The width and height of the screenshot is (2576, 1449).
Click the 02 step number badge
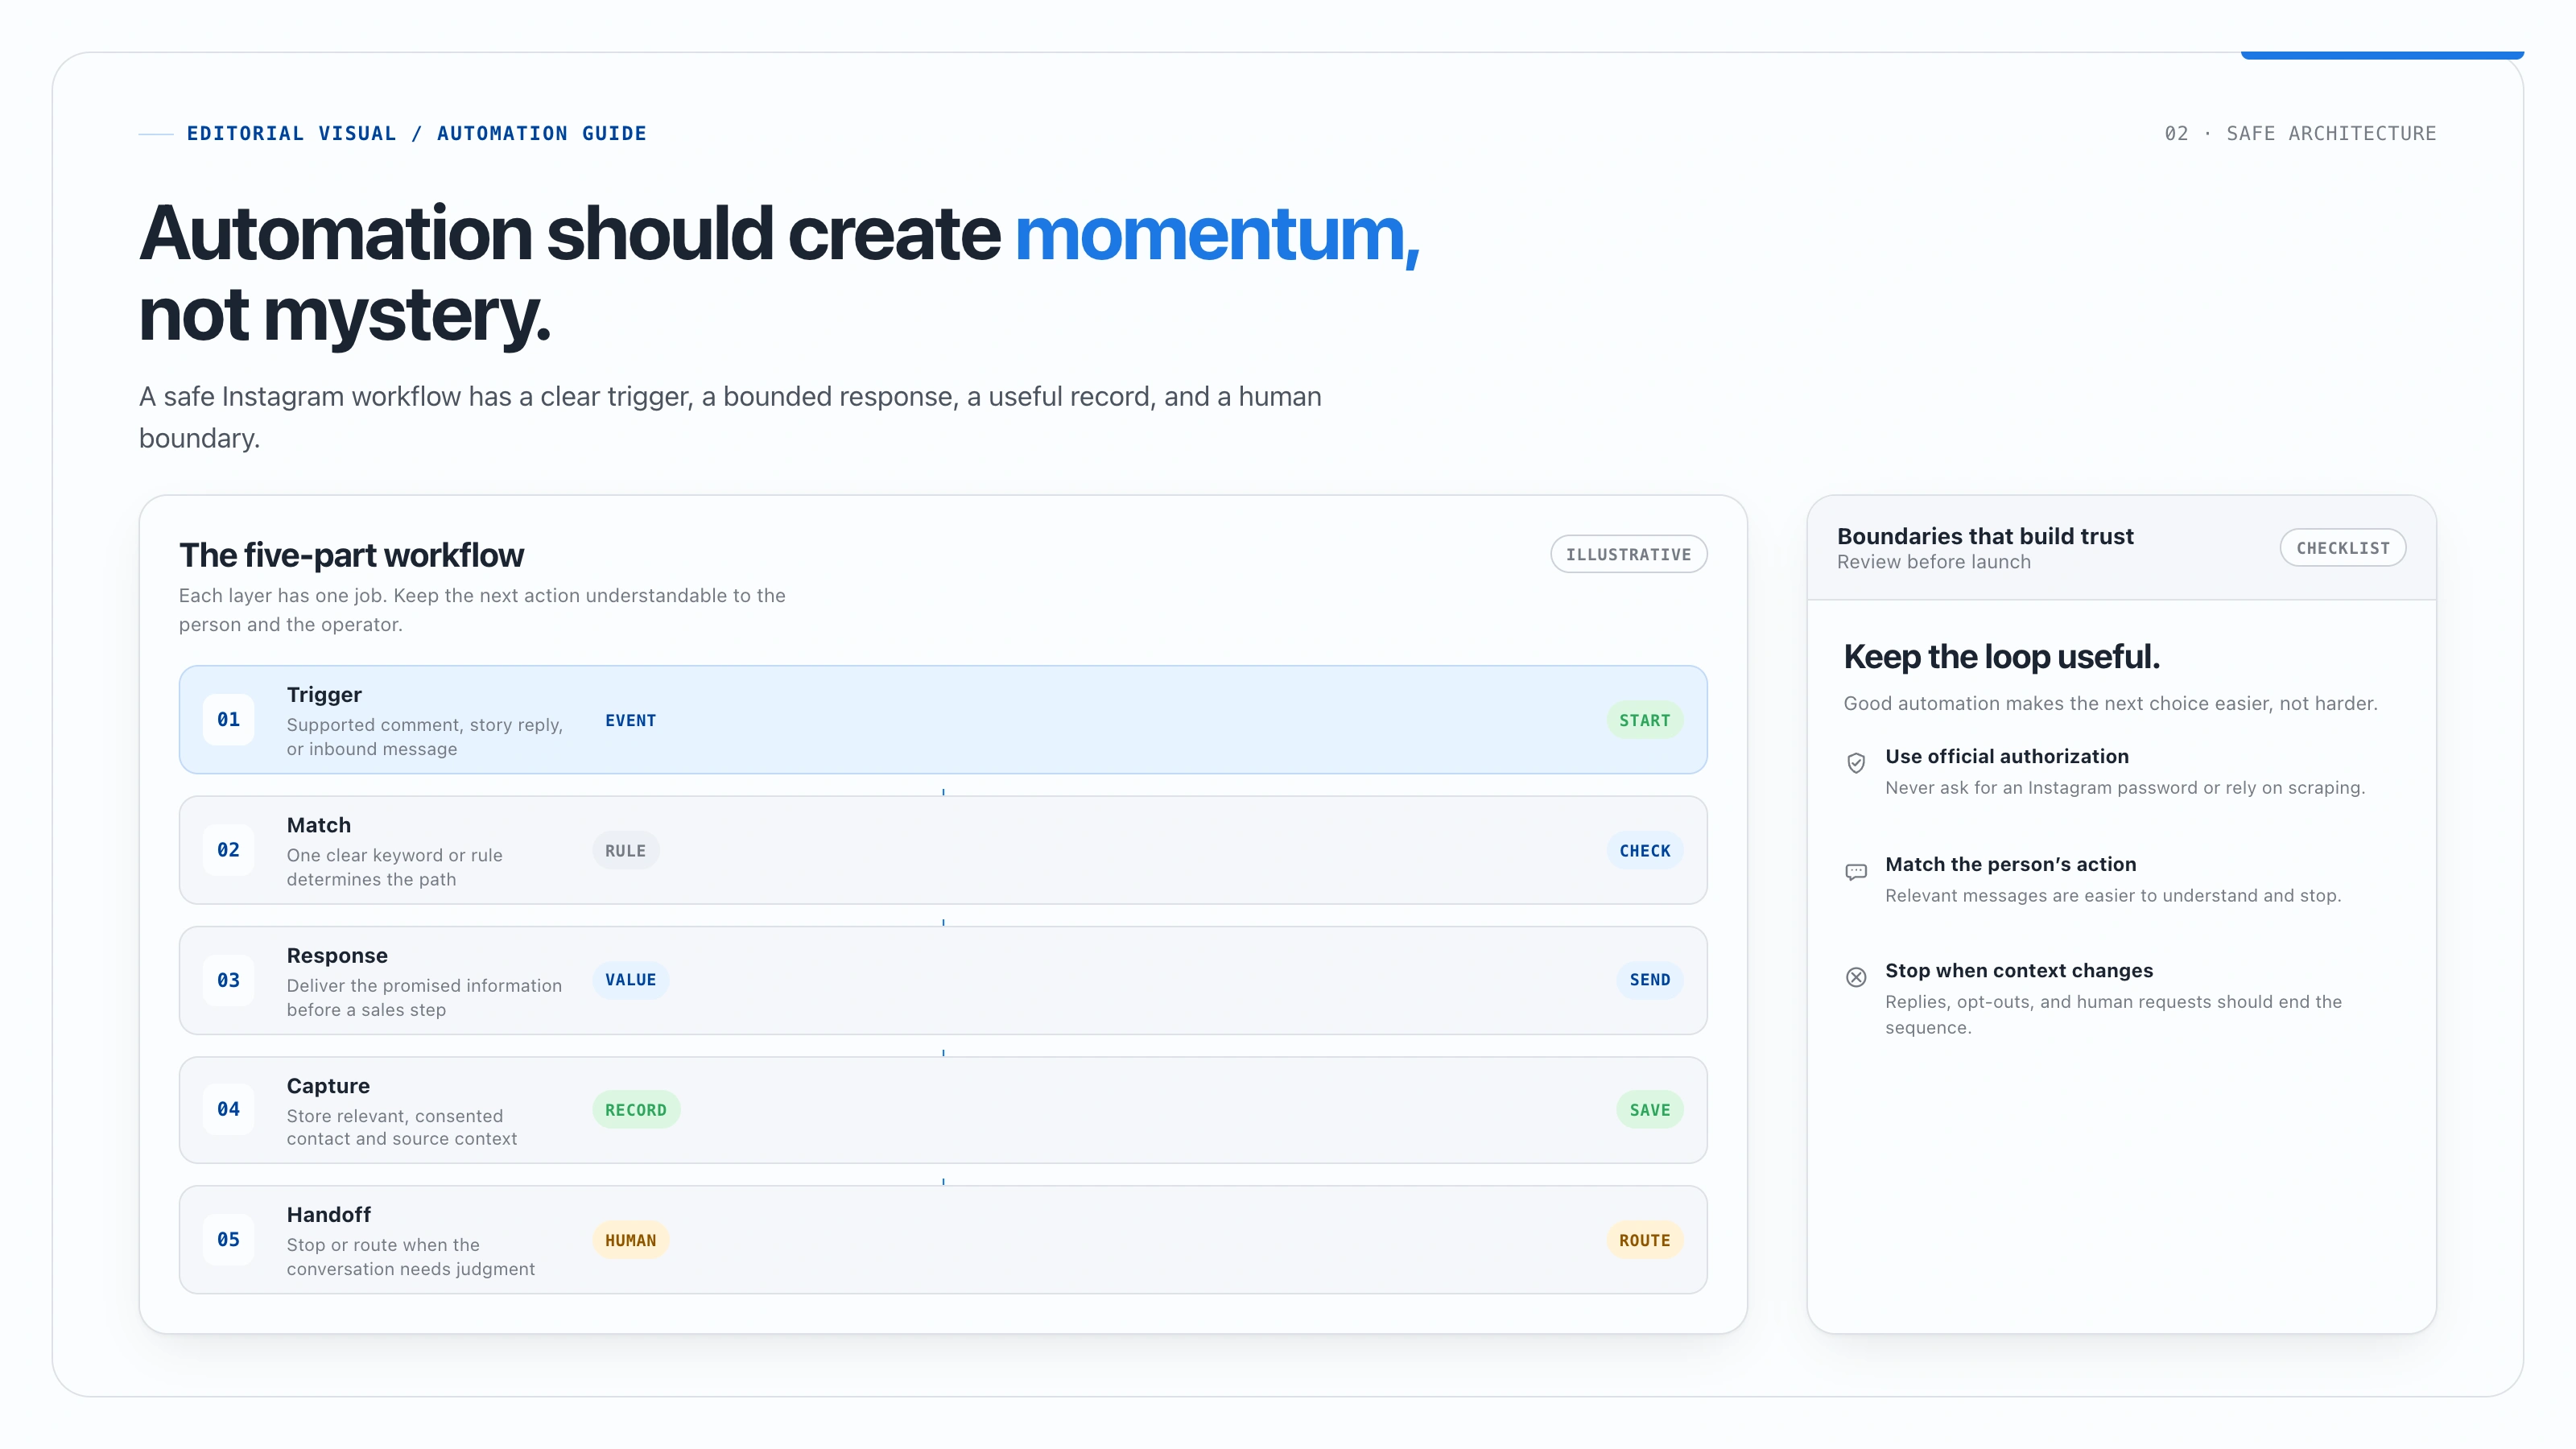pos(228,850)
